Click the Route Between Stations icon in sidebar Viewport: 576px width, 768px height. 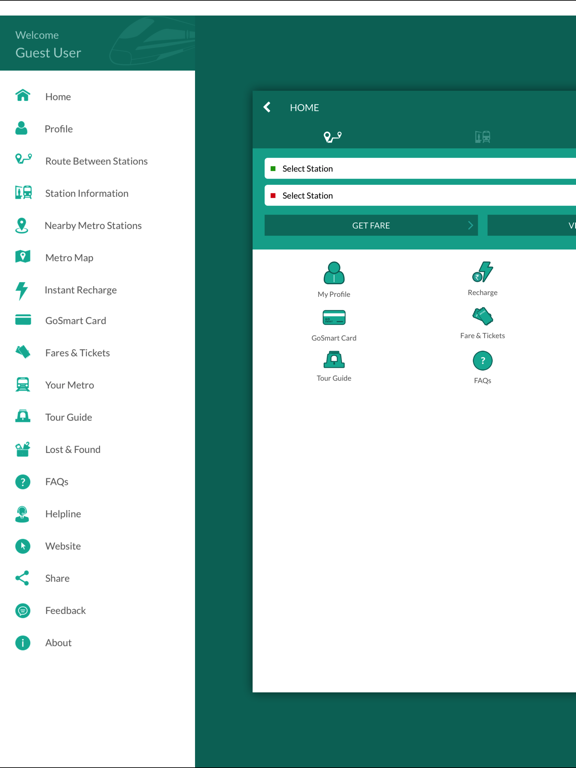[x=24, y=159]
